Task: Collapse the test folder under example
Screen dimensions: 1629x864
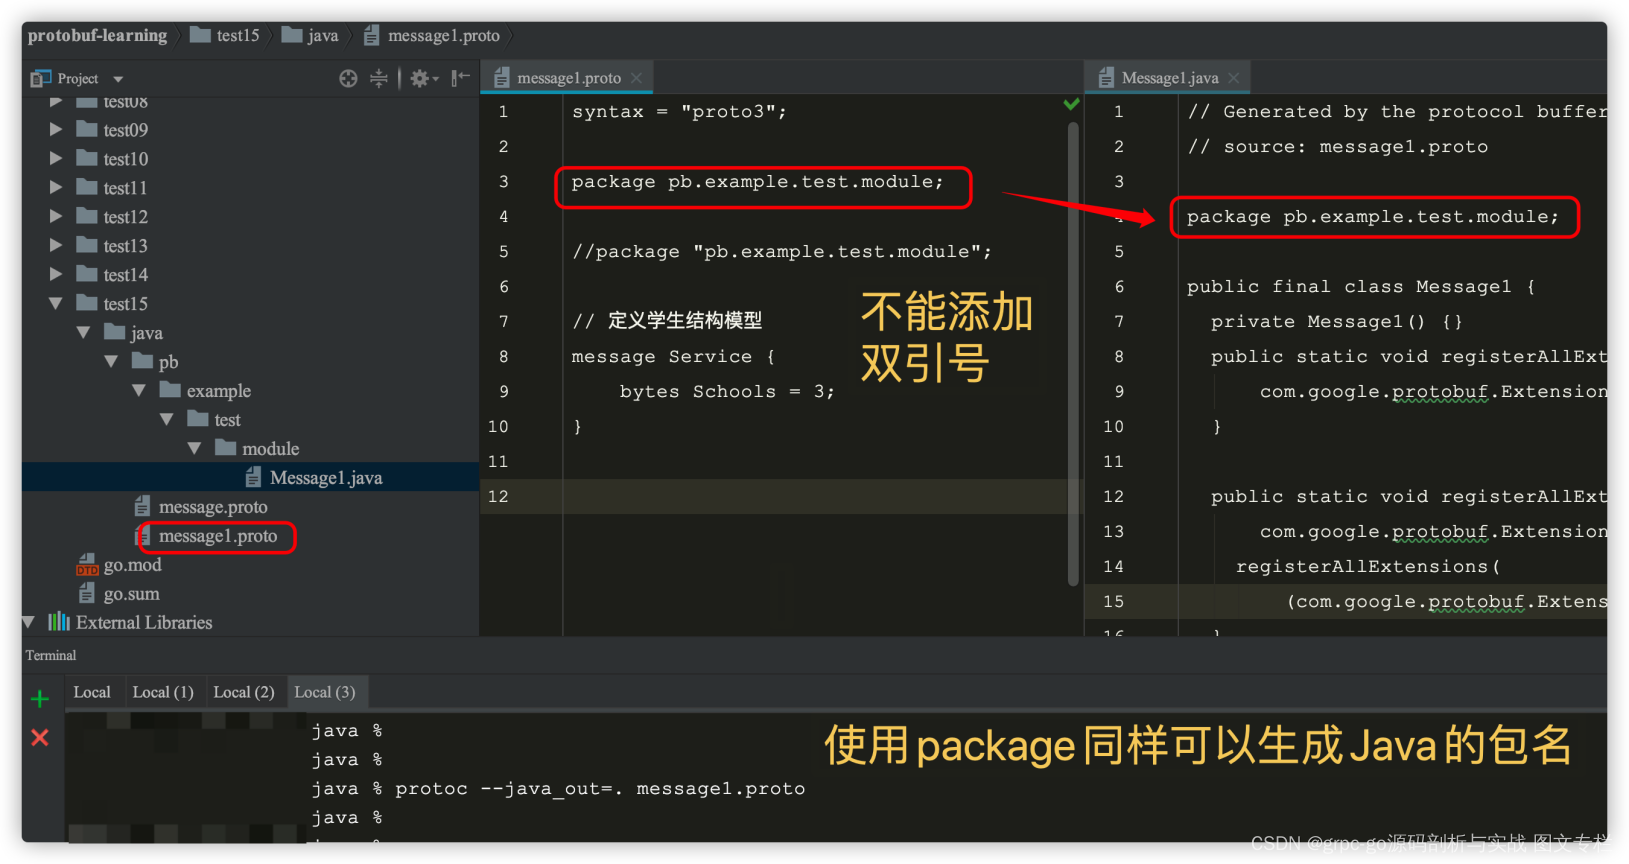Action: (x=167, y=419)
